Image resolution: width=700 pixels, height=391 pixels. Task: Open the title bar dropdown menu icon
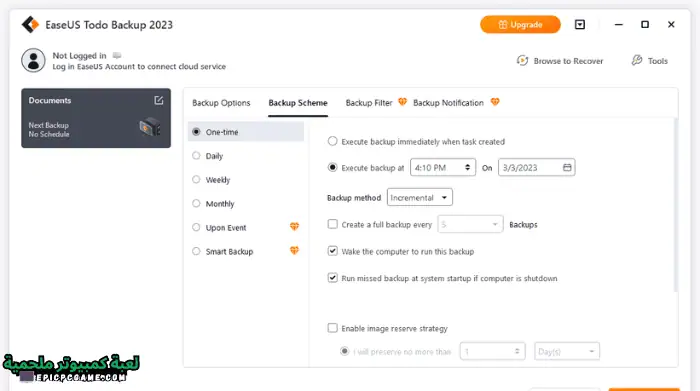(x=579, y=25)
